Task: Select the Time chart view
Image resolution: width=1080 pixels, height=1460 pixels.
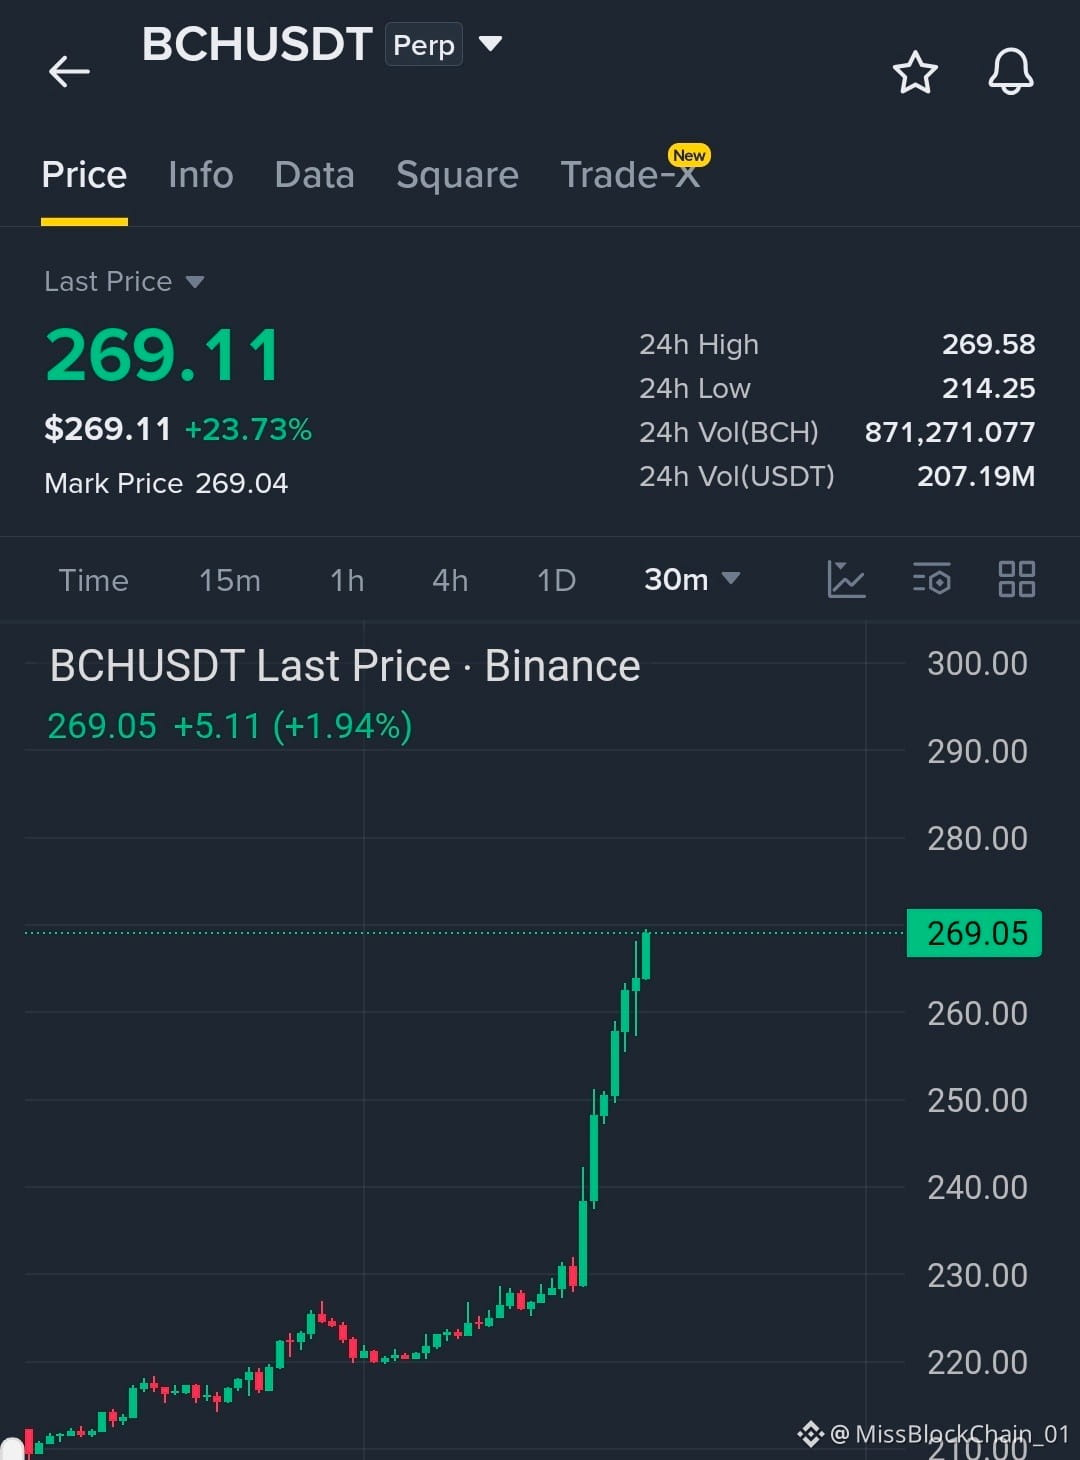Action: point(94,580)
